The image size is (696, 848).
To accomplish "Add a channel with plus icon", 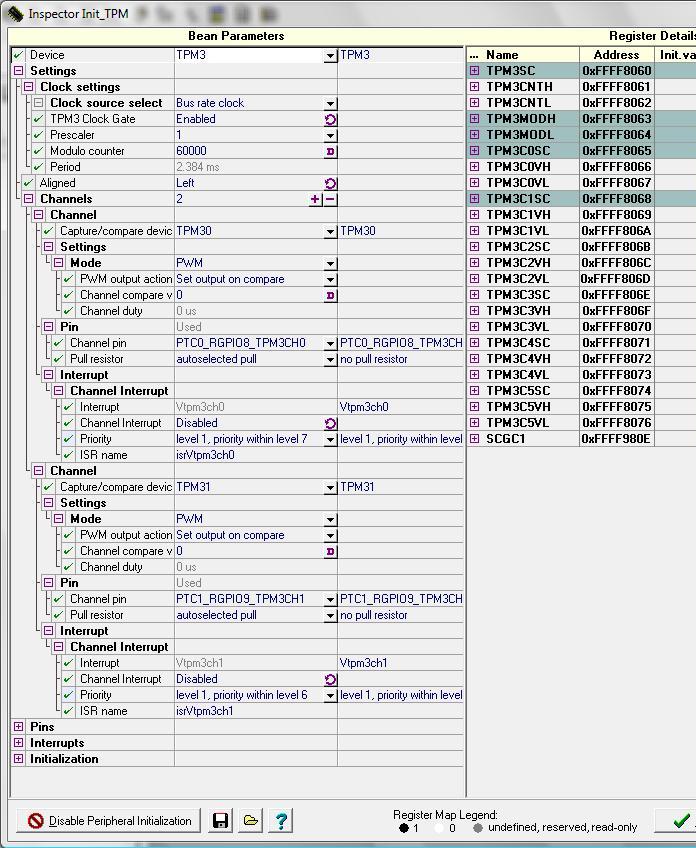I will point(315,199).
